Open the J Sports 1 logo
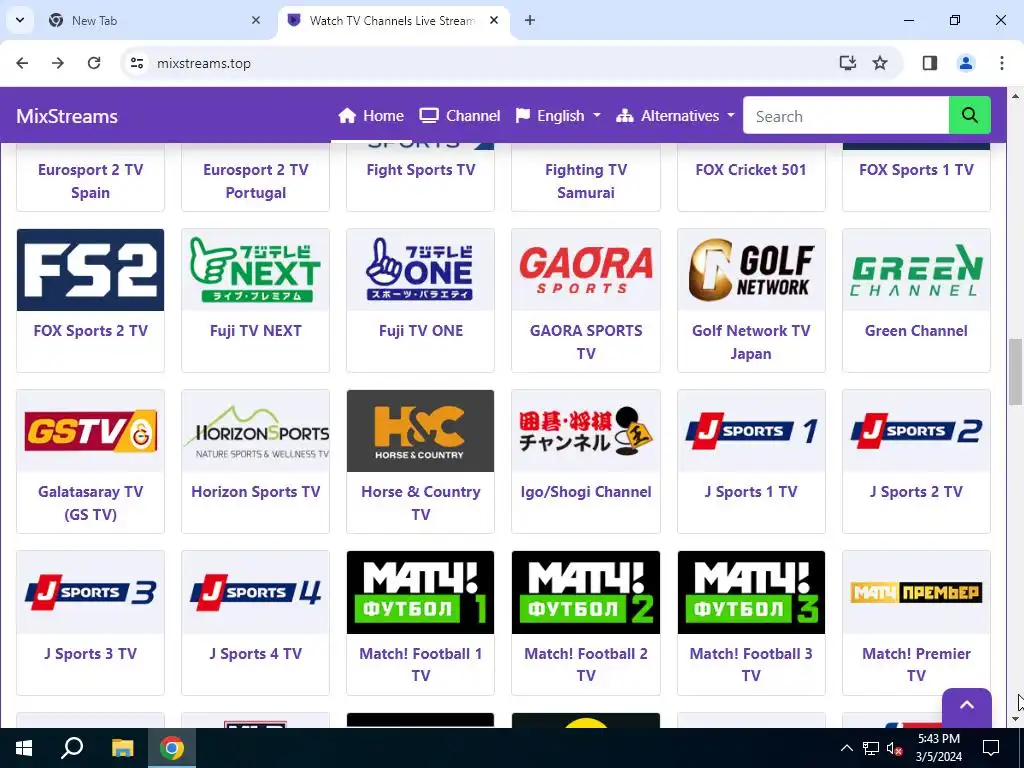The height and width of the screenshot is (768, 1024). 751,431
